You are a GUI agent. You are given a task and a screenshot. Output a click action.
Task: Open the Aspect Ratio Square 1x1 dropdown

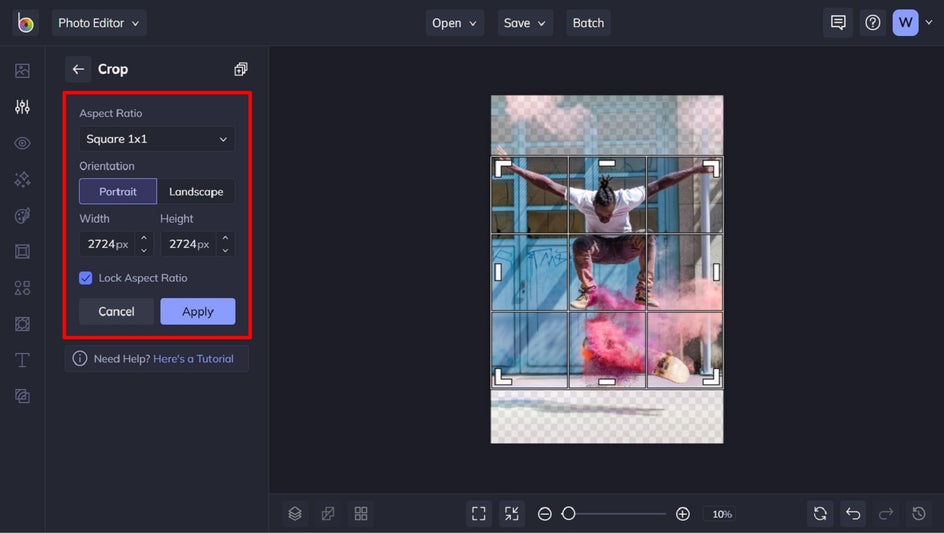[x=157, y=139]
